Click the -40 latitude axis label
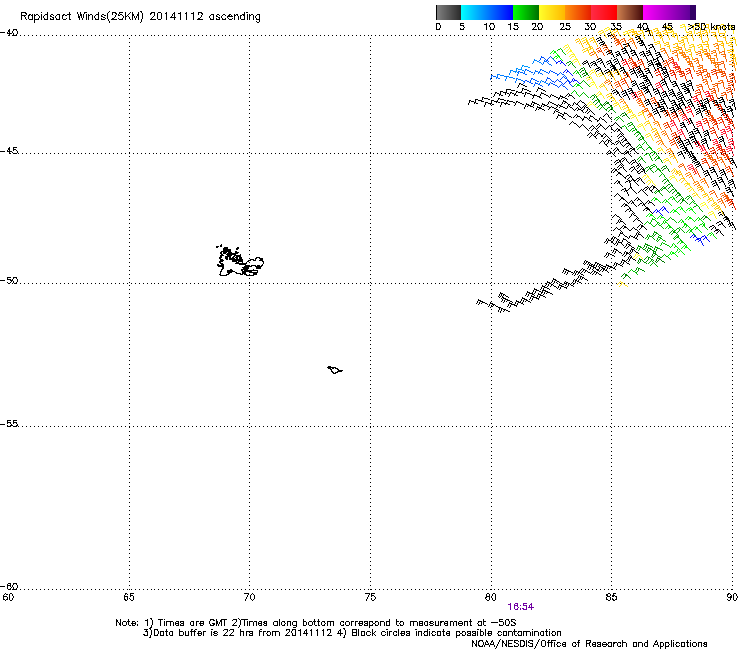The width and height of the screenshot is (740, 650). [9, 33]
